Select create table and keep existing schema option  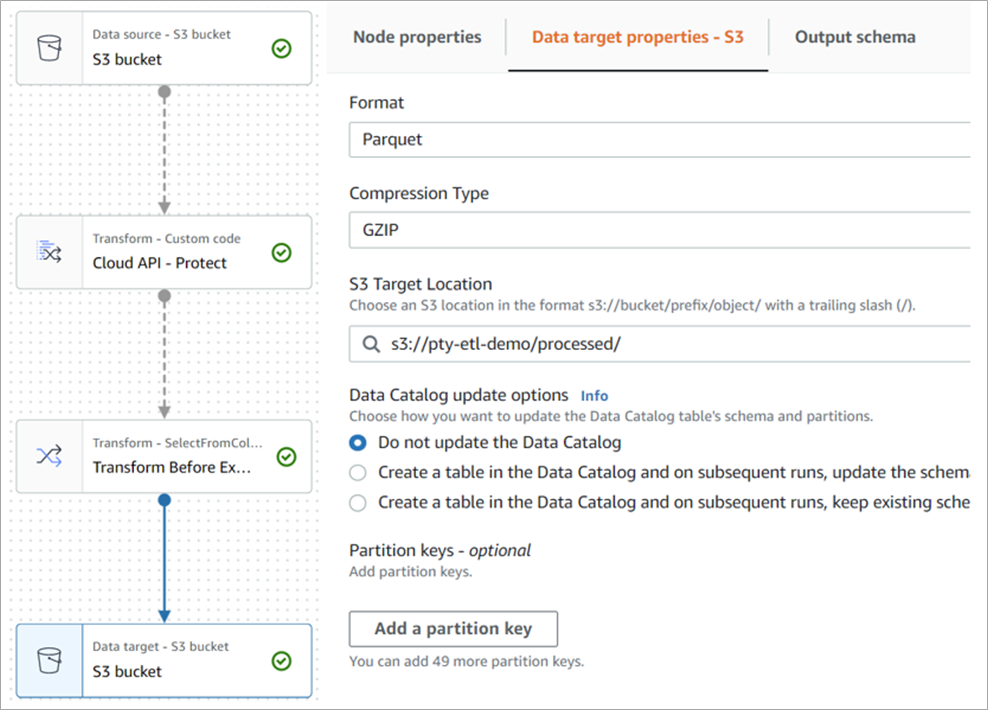358,503
